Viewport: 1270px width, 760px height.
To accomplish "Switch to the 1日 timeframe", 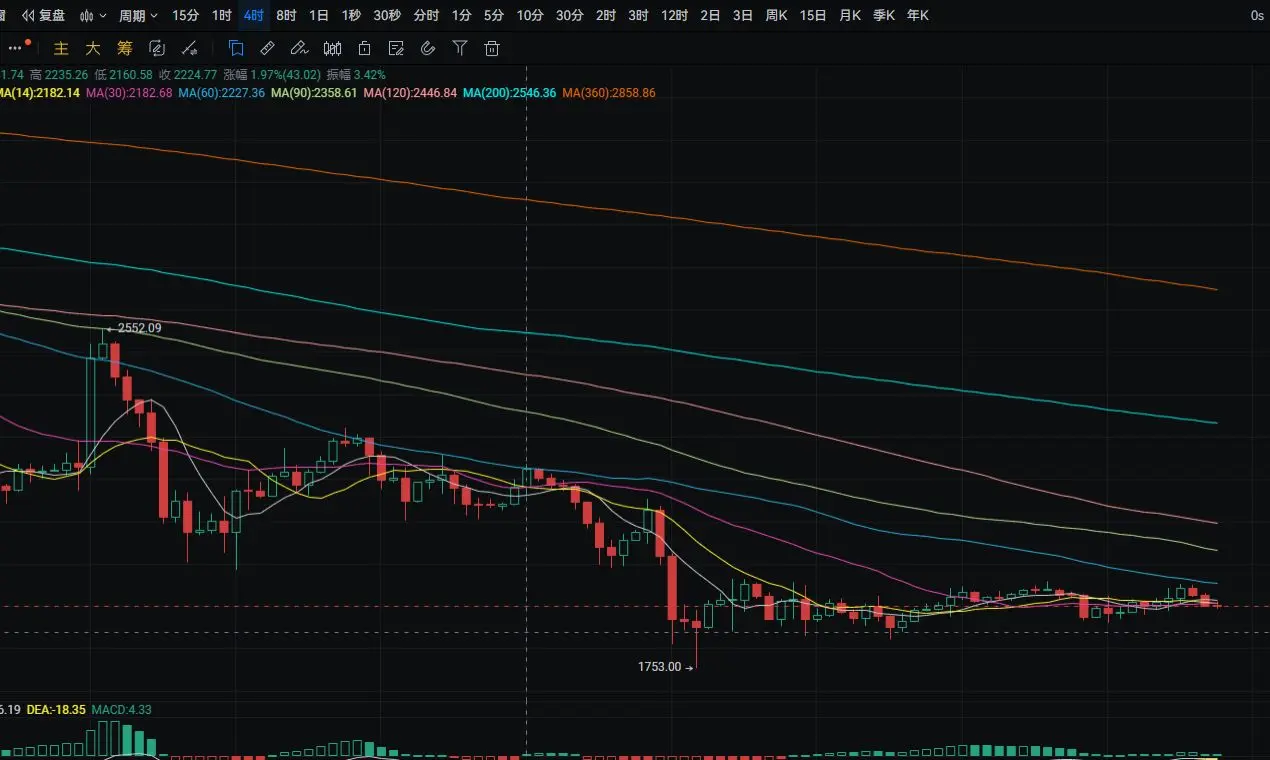I will tap(318, 15).
